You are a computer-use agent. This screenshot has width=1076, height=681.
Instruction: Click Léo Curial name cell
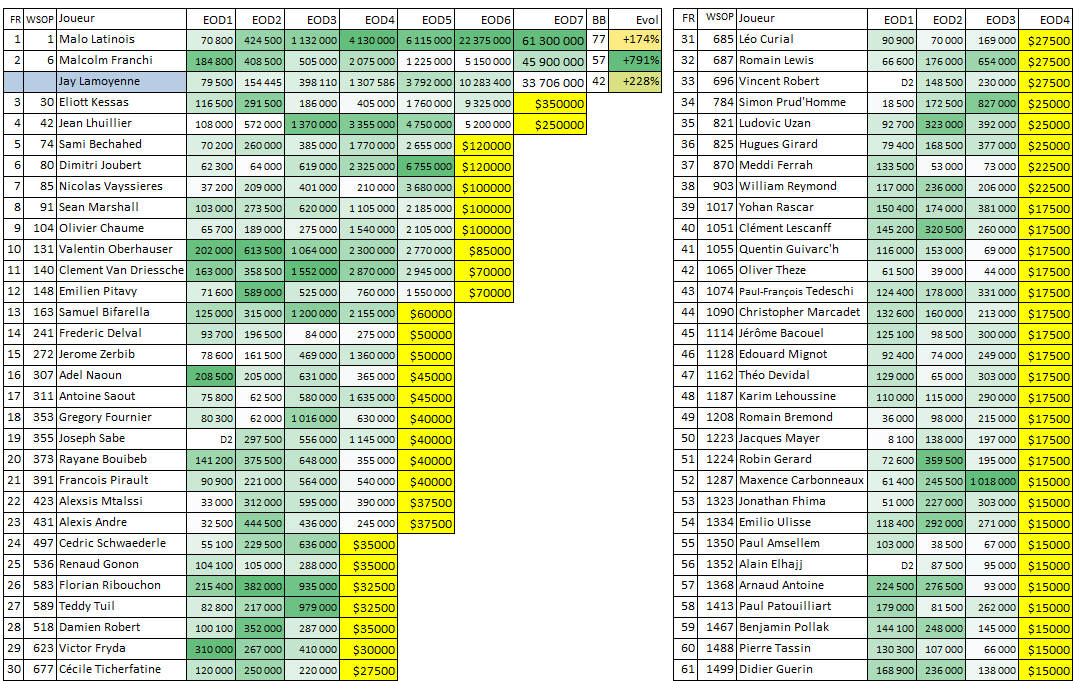point(802,40)
